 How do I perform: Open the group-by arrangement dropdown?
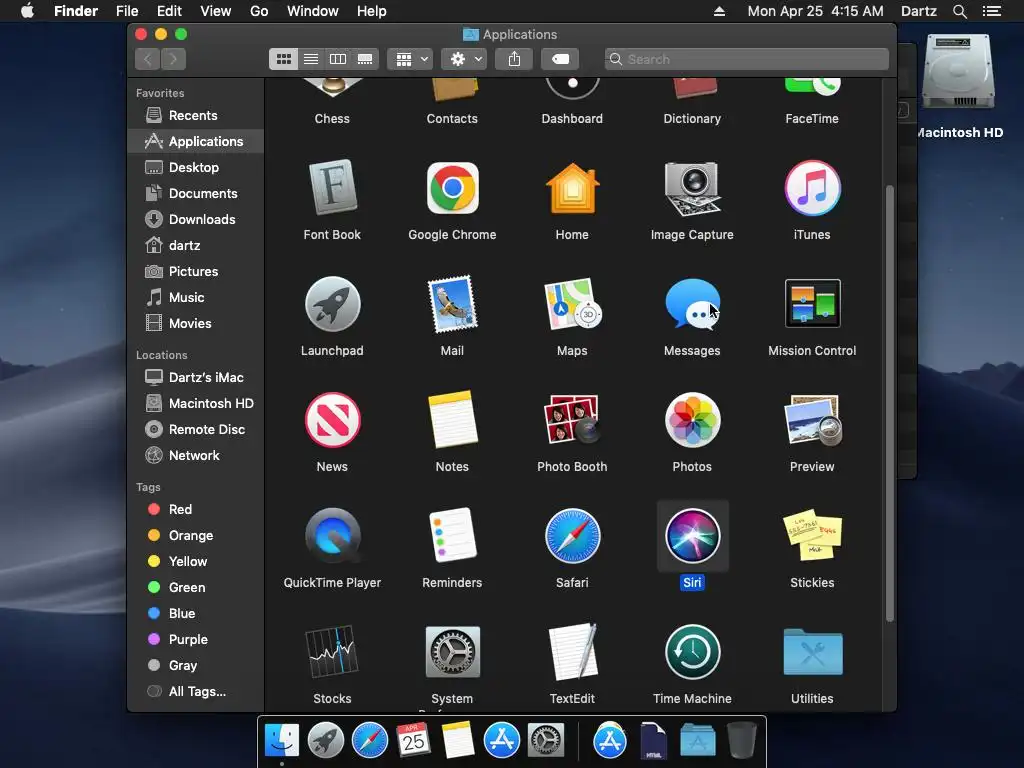[410, 59]
